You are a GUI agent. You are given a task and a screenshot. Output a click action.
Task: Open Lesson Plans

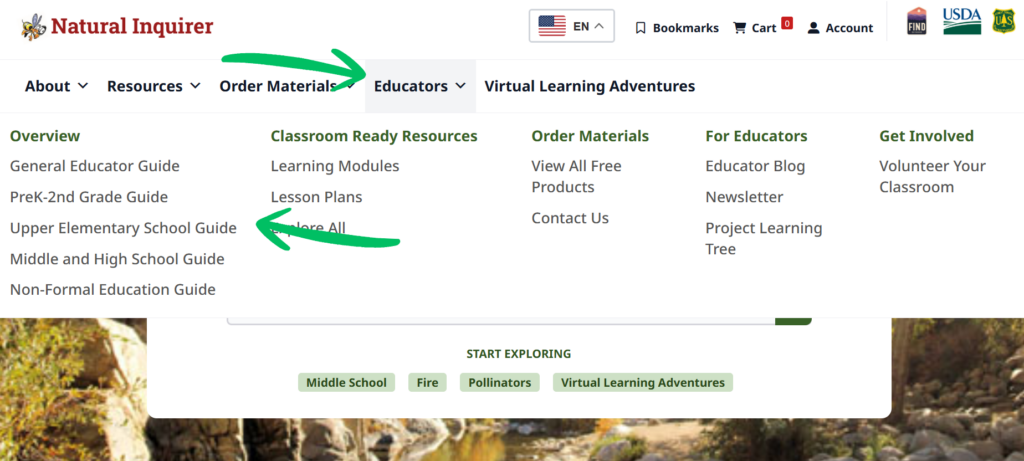pos(317,197)
